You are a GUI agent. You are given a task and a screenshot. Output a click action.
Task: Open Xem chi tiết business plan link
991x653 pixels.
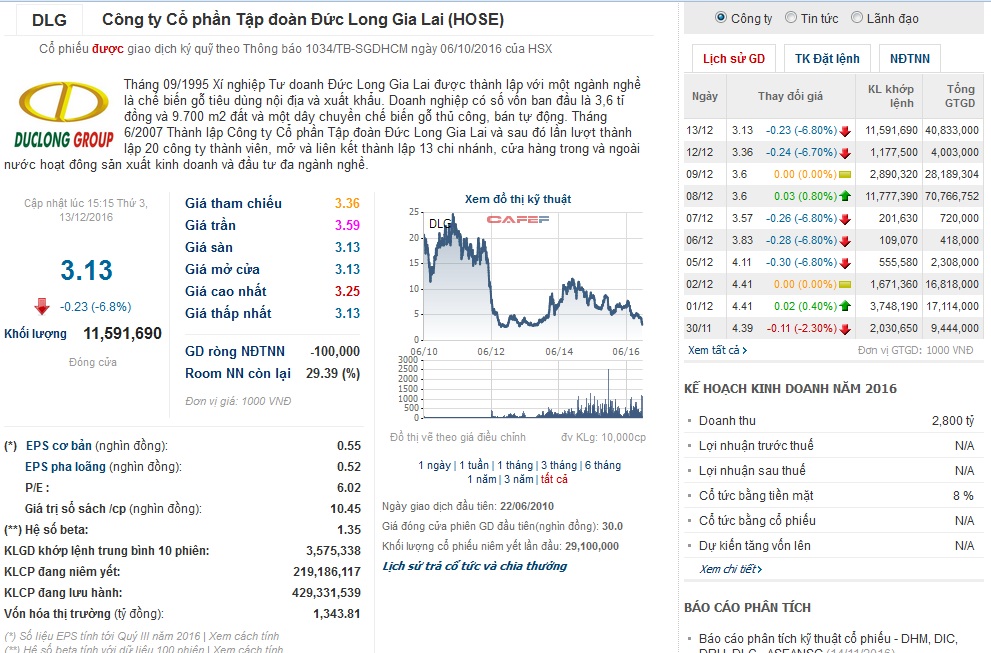tap(731, 569)
